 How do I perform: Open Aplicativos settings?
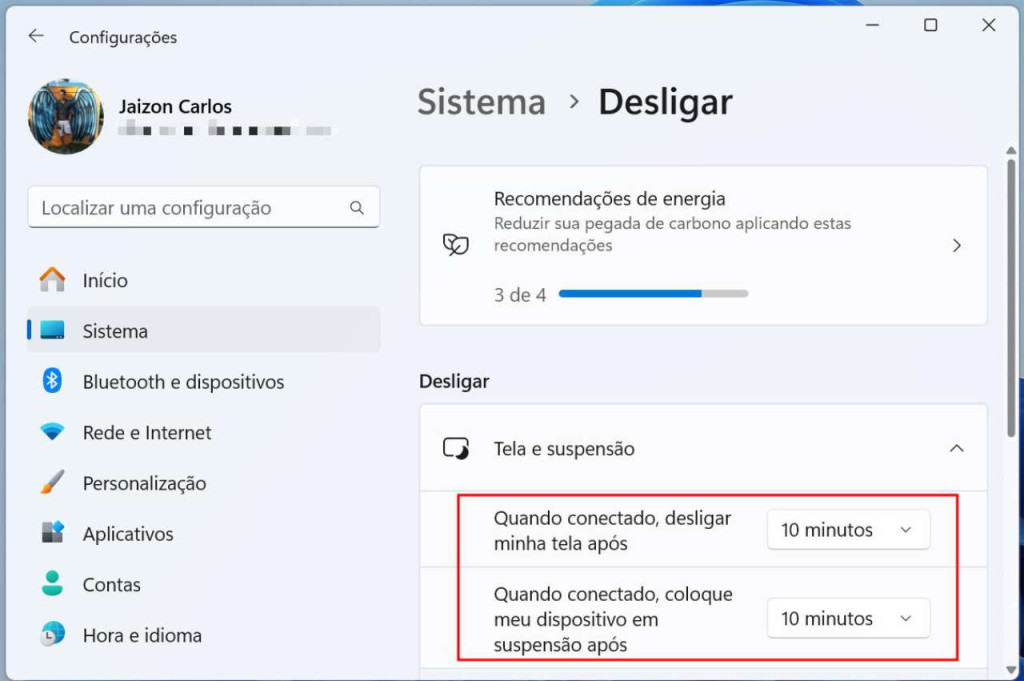52,533
